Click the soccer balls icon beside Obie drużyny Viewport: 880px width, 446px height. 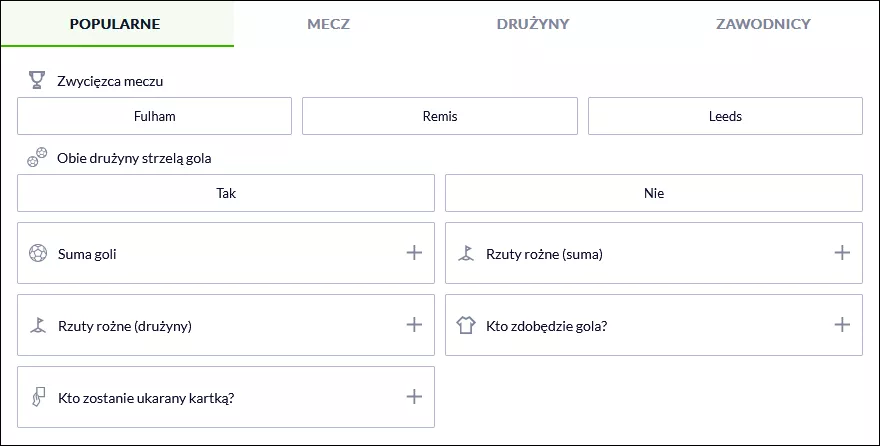37,157
